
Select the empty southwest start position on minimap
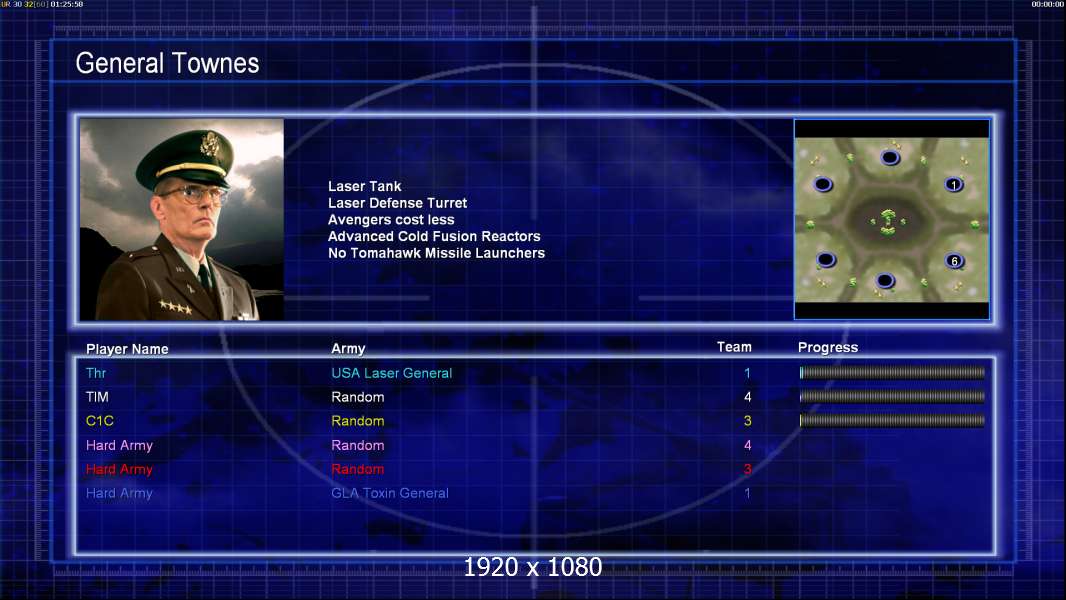pyautogui.click(x=825, y=260)
